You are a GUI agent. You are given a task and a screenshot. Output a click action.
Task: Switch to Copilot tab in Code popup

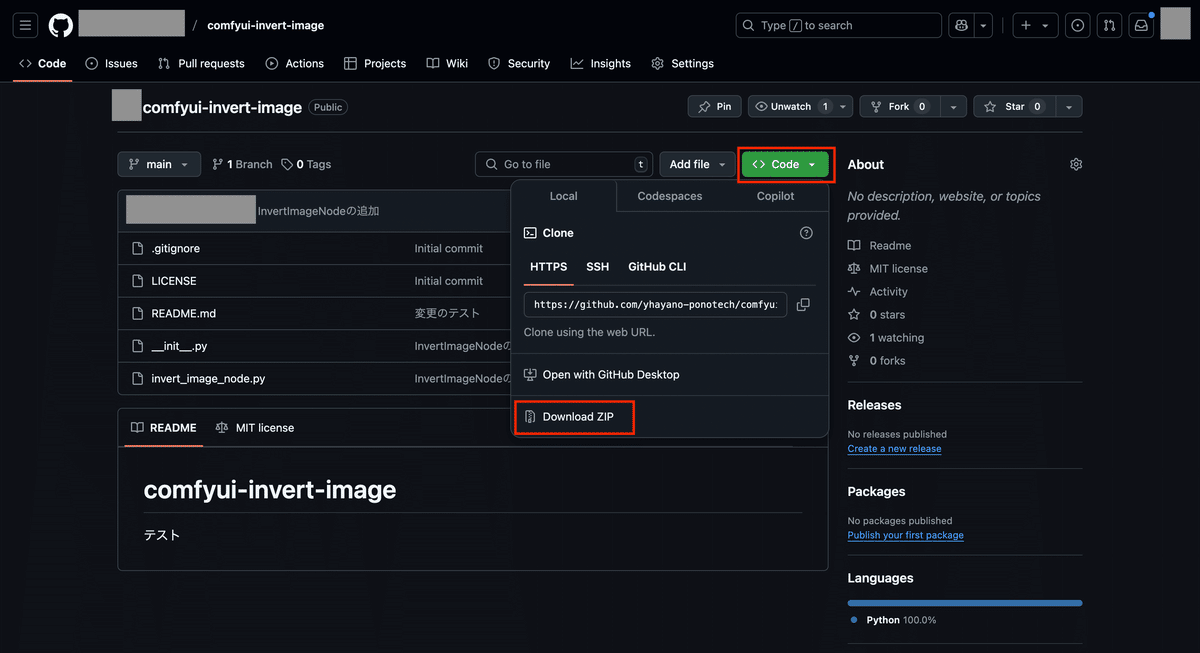pyautogui.click(x=775, y=196)
